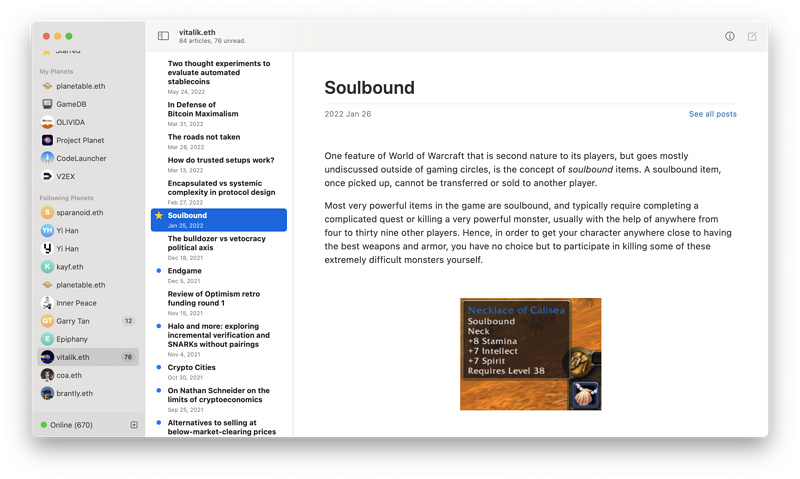
Task: Open the OLIVIDA planet
Action: tap(70, 122)
